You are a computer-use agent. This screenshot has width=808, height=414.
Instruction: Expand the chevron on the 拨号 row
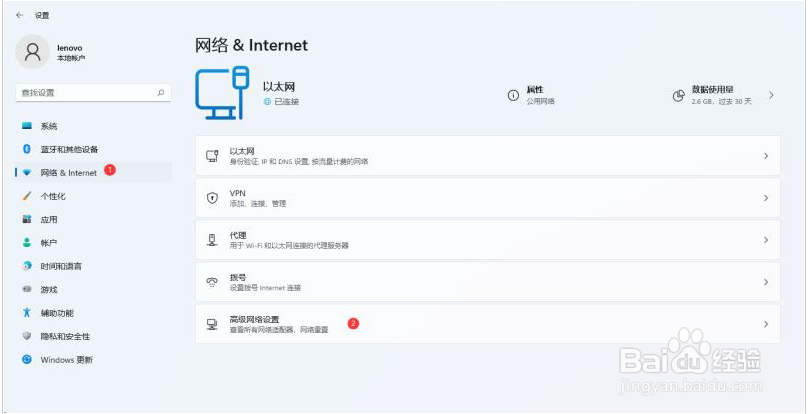(x=766, y=282)
